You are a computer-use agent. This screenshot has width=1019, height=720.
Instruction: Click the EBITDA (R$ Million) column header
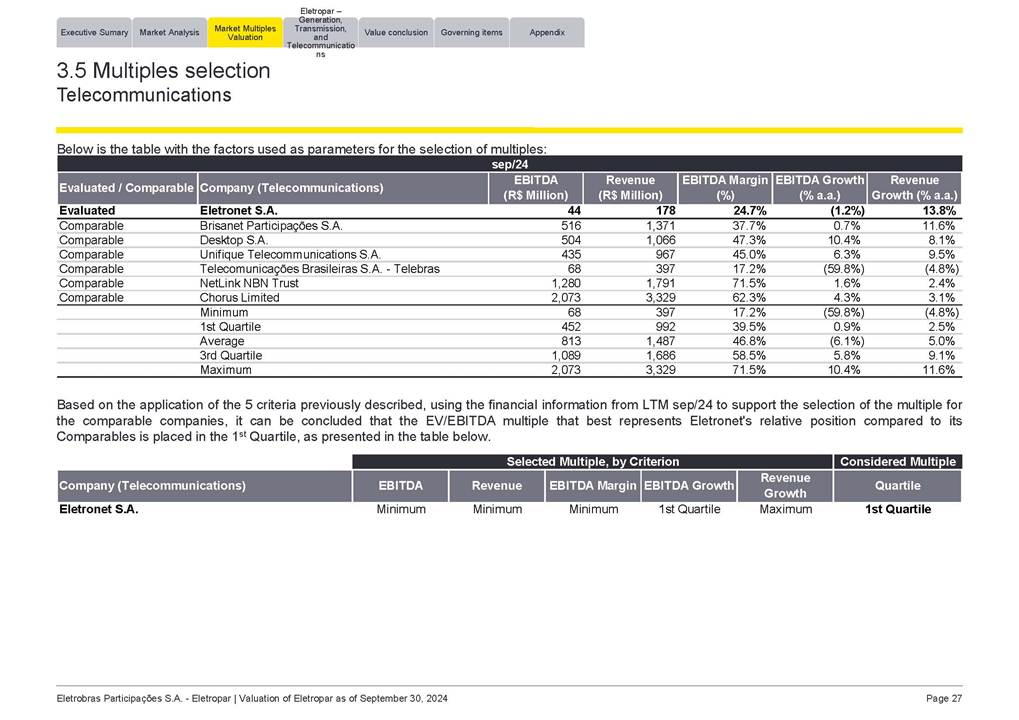534,187
